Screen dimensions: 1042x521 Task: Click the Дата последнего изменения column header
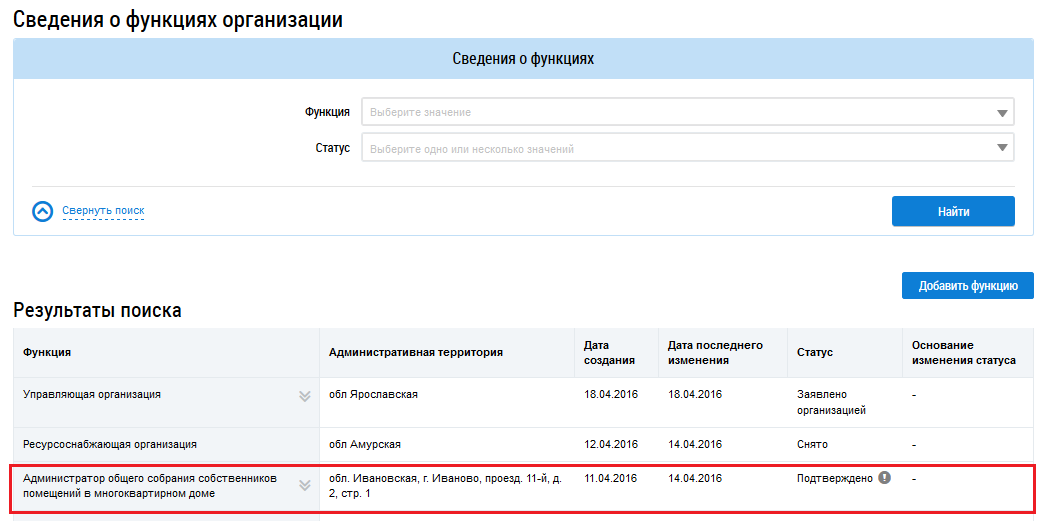click(x=714, y=353)
